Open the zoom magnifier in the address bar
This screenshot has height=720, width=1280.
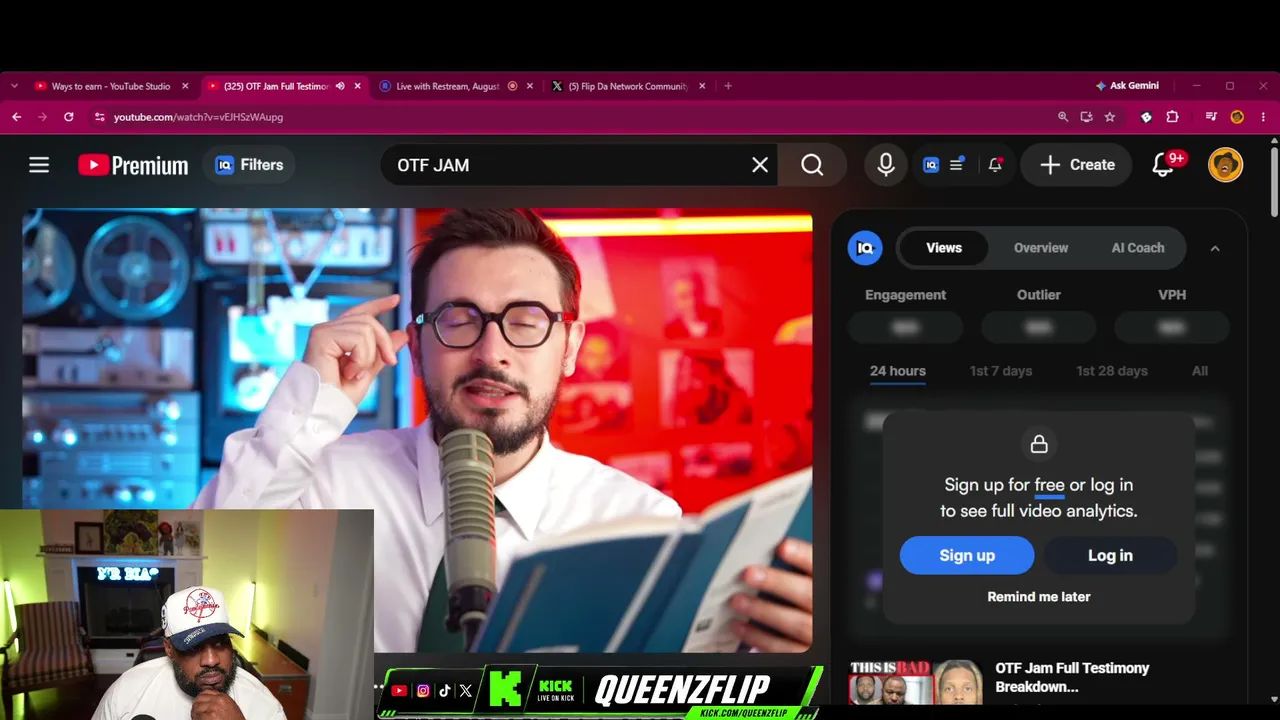coord(1063,117)
